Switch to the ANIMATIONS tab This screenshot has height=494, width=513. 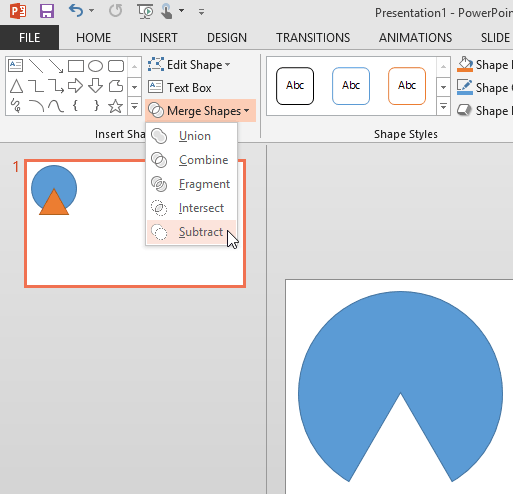point(415,37)
